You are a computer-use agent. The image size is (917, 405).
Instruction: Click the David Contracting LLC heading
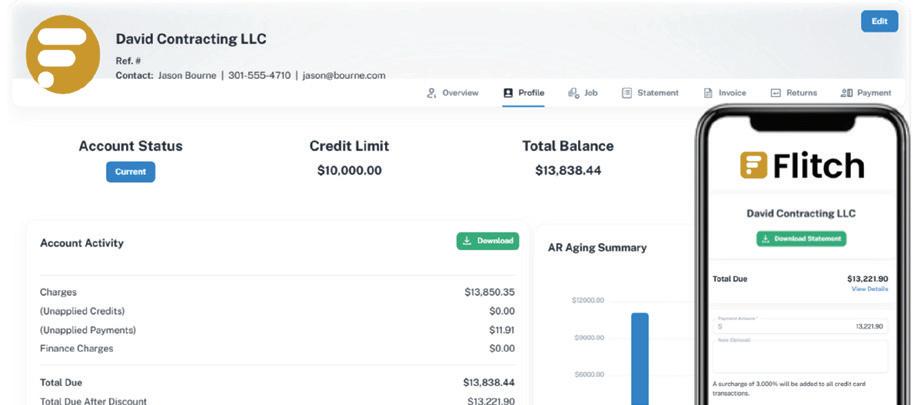pos(191,39)
